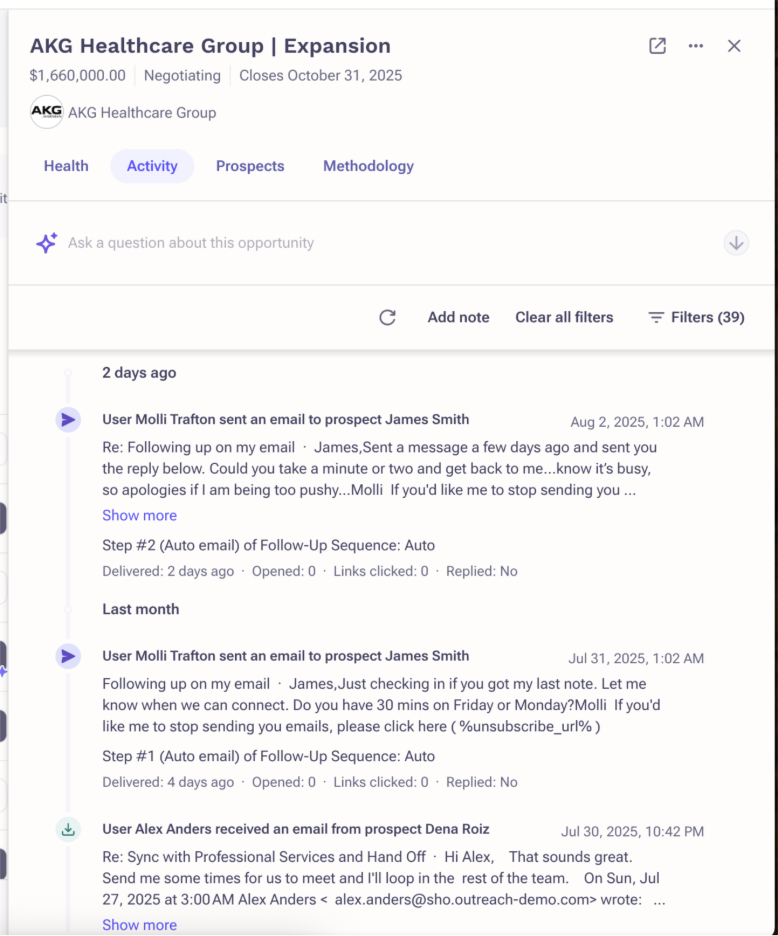Open the Prospects tab
This screenshot has height=936, width=778.
(250, 166)
